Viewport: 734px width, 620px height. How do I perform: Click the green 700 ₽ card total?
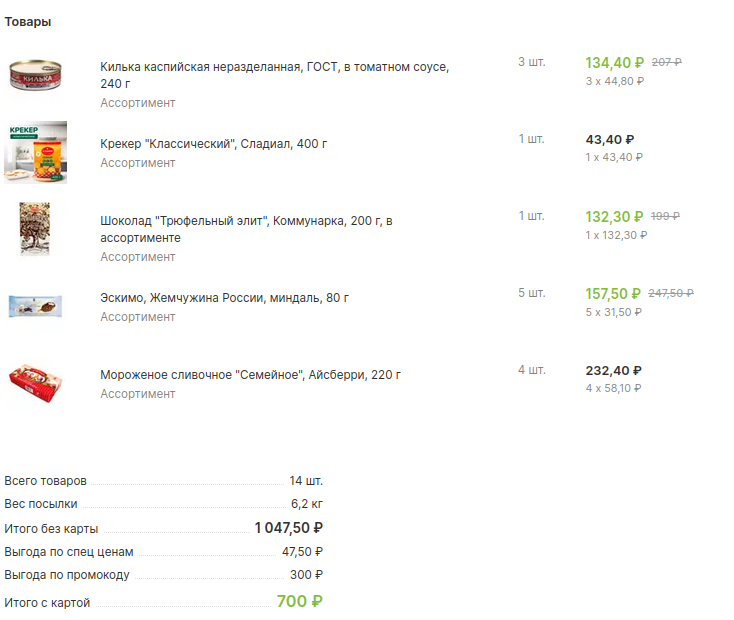point(299,602)
